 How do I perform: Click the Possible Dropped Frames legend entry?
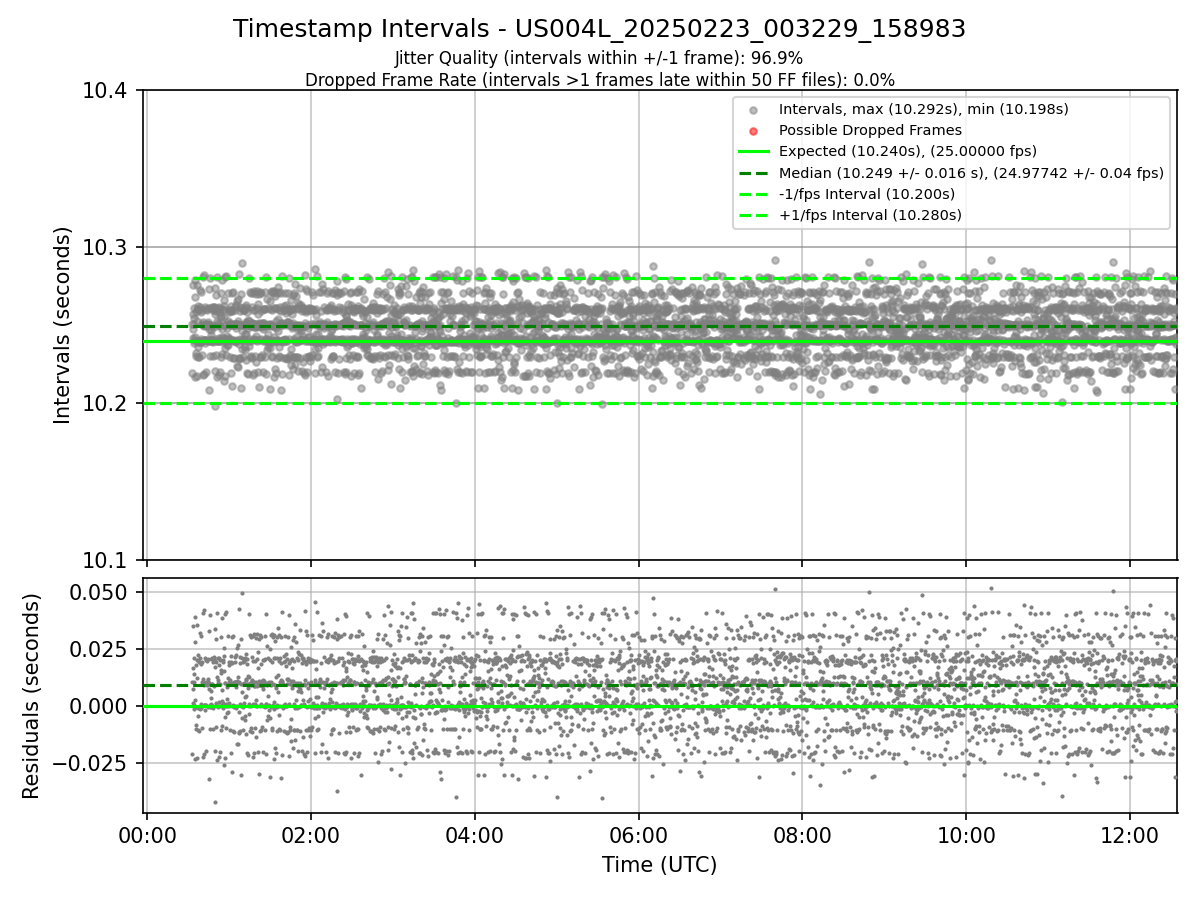click(870, 130)
